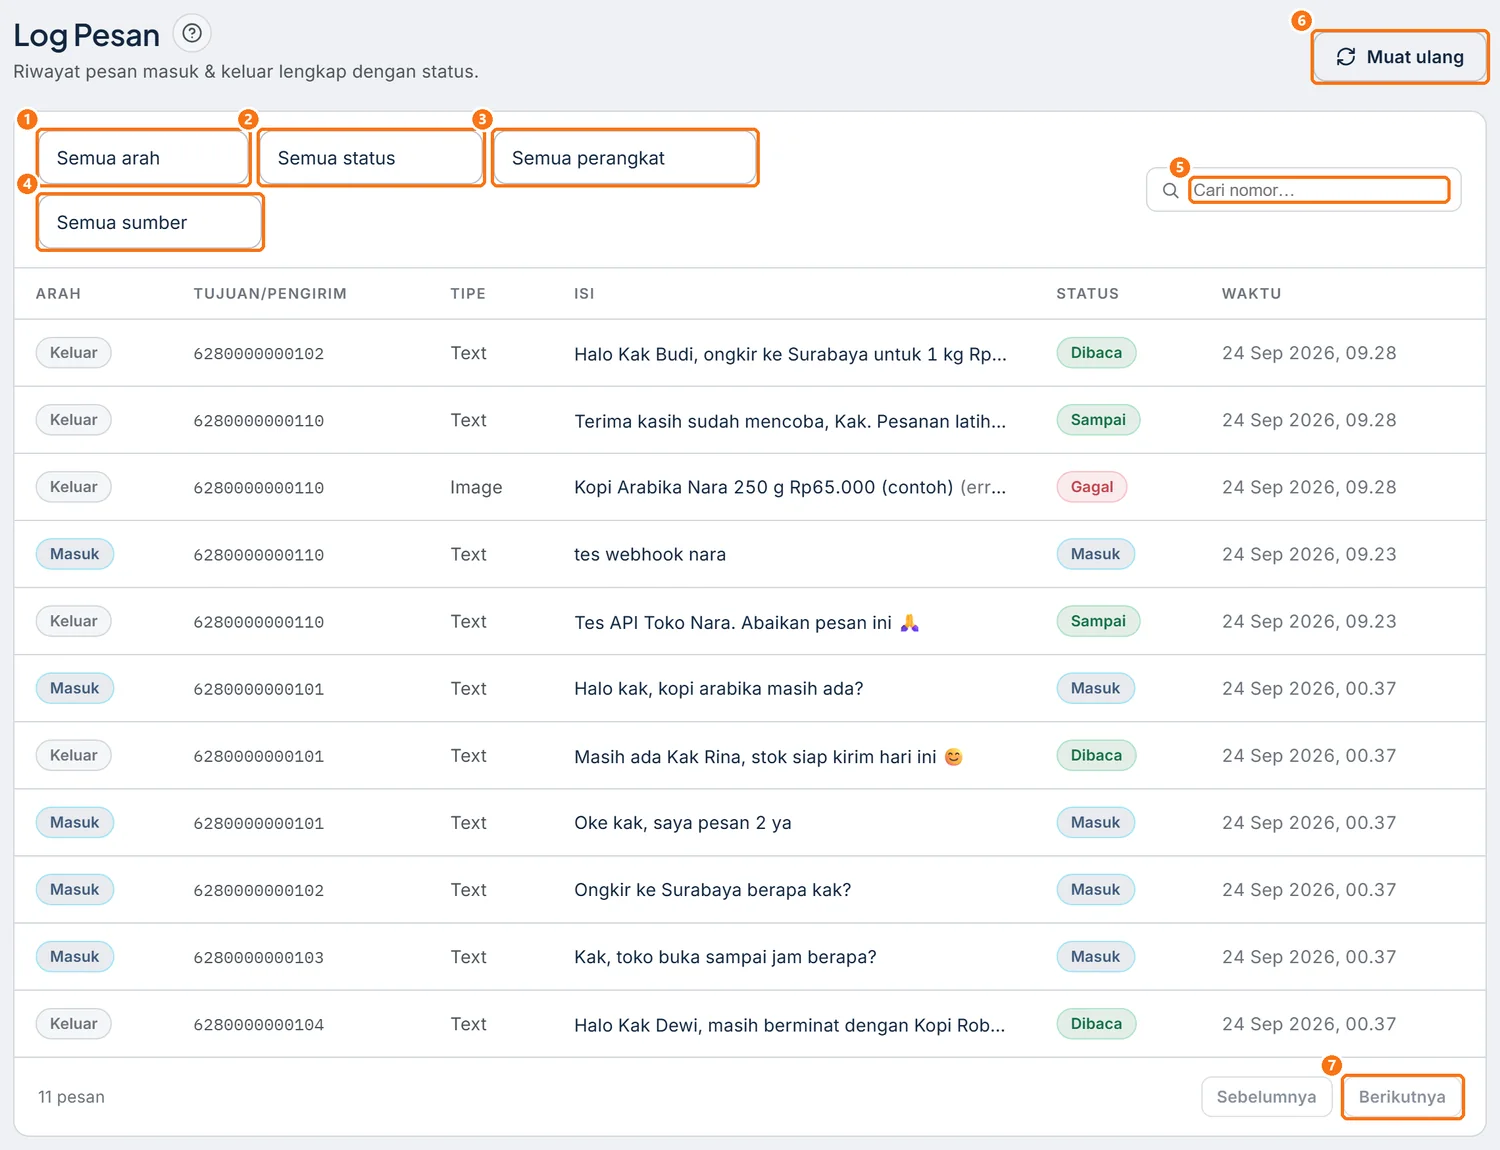The image size is (1500, 1150).
Task: Focus the Cari nomor search field
Action: point(1319,190)
